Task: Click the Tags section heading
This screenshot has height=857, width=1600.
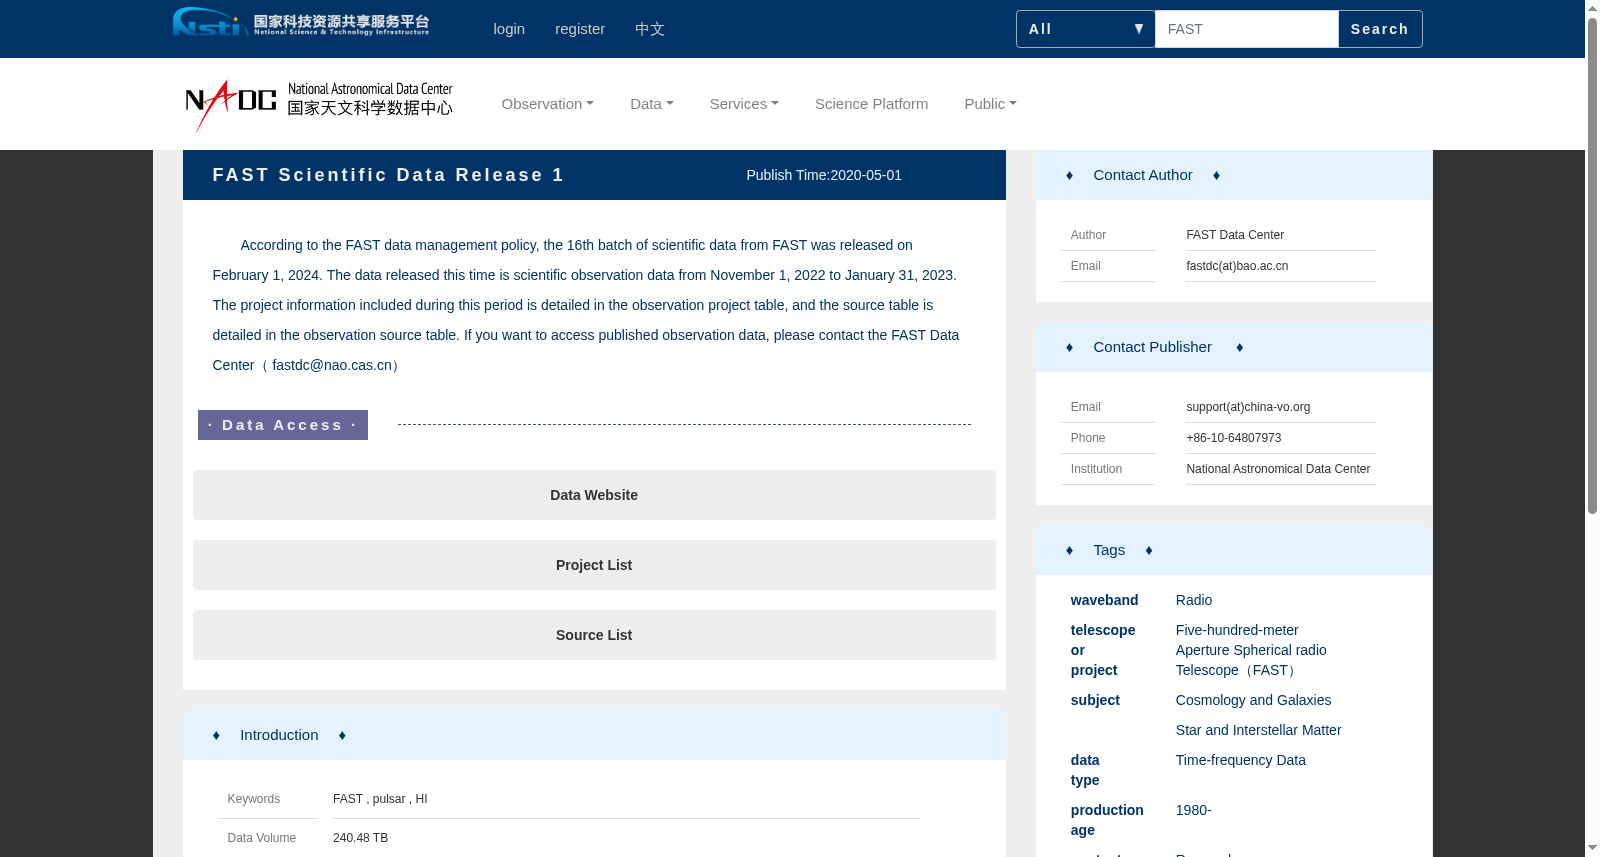Action: tap(1109, 550)
